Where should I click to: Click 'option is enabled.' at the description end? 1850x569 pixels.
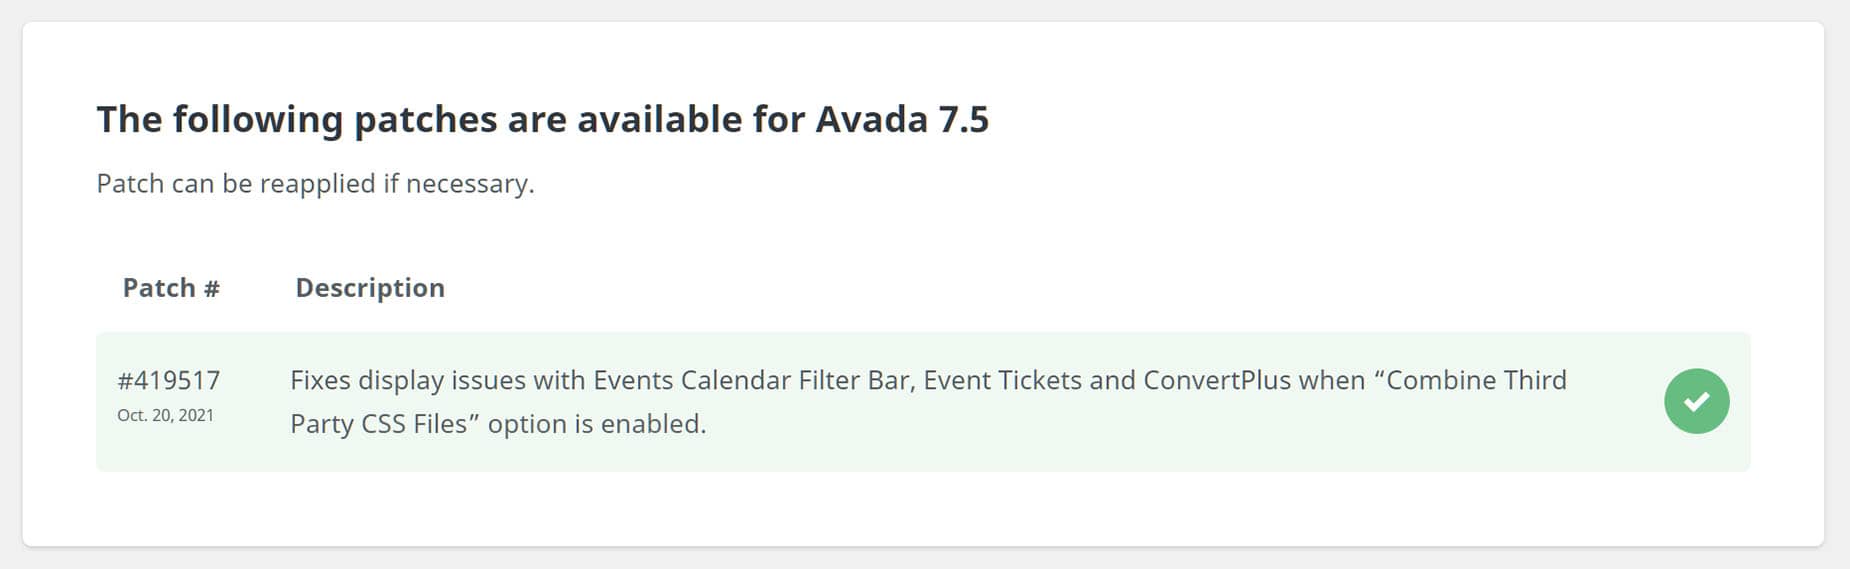tap(597, 424)
